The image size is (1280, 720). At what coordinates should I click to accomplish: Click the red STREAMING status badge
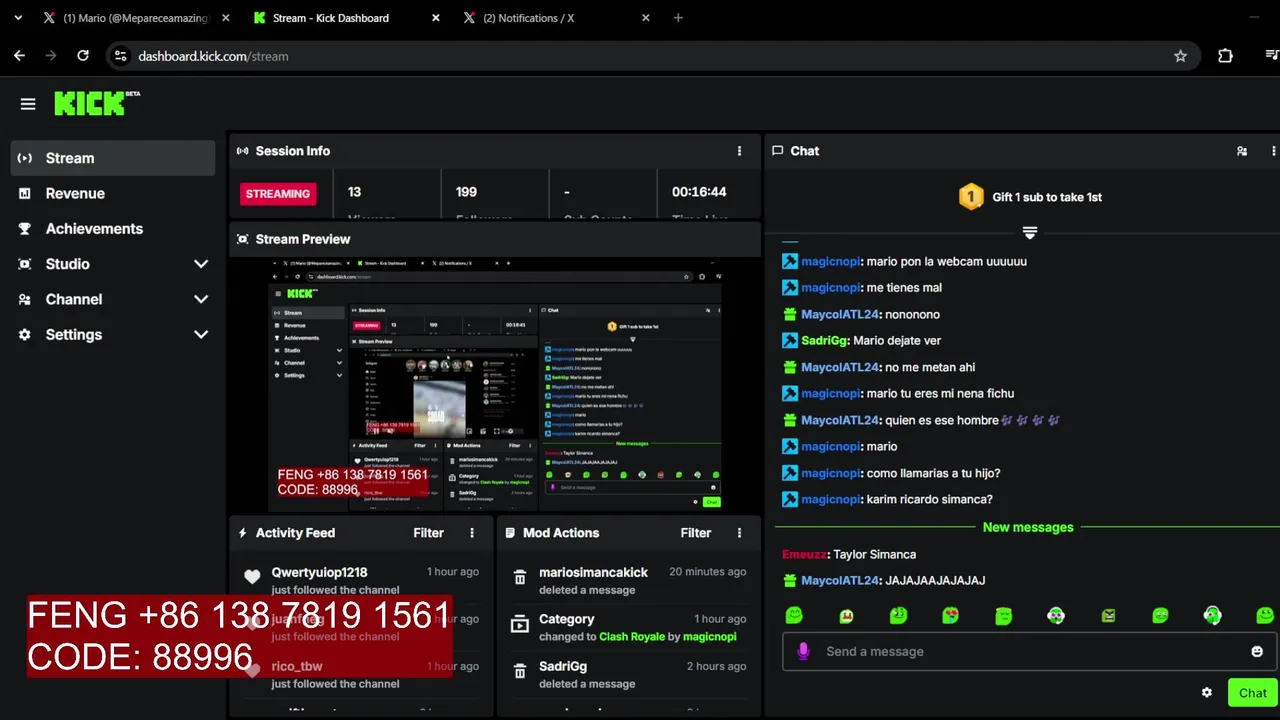pyautogui.click(x=278, y=194)
